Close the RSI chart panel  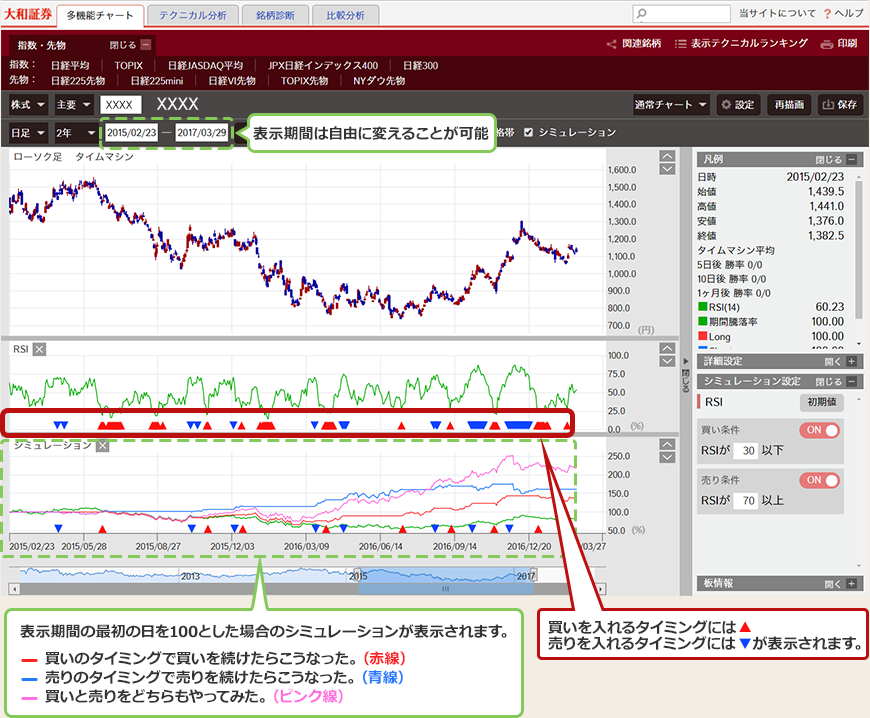click(40, 349)
